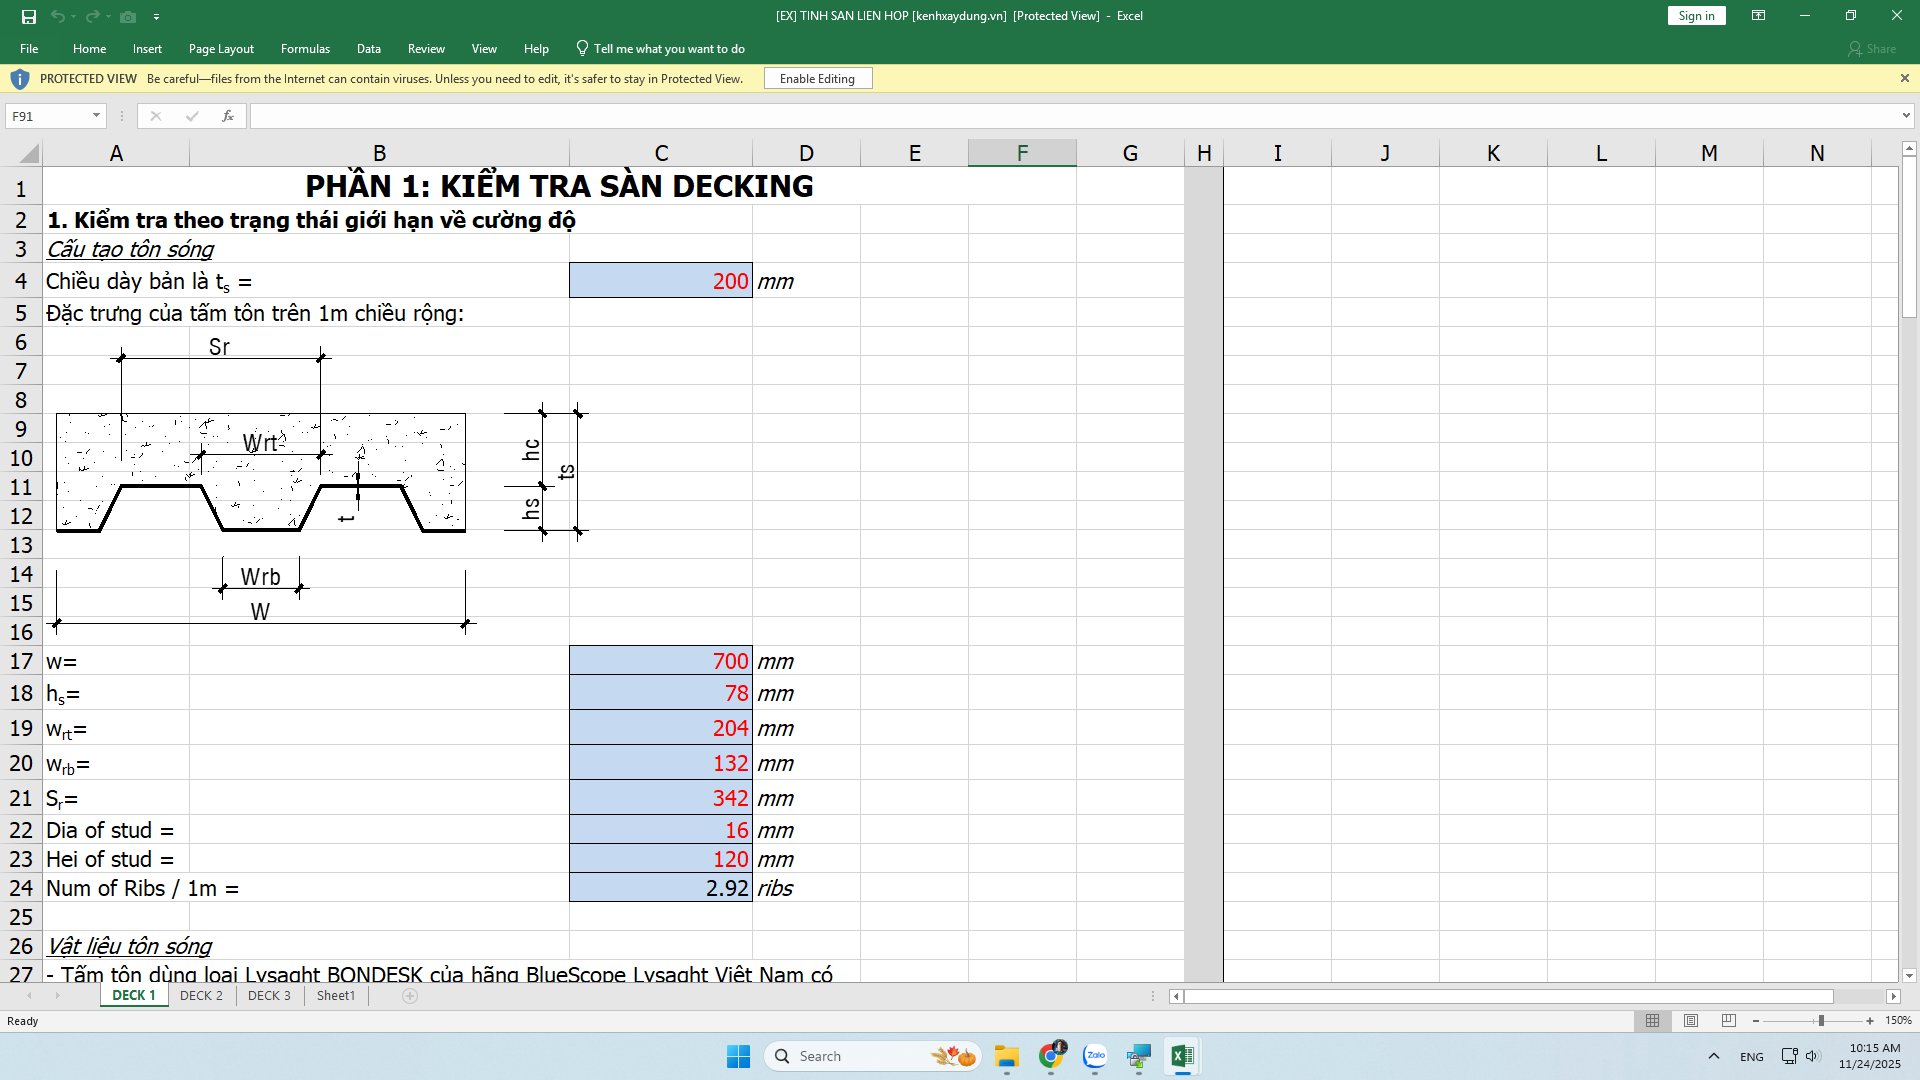Open Customize Quick Access Toolbar dropdown

(157, 17)
